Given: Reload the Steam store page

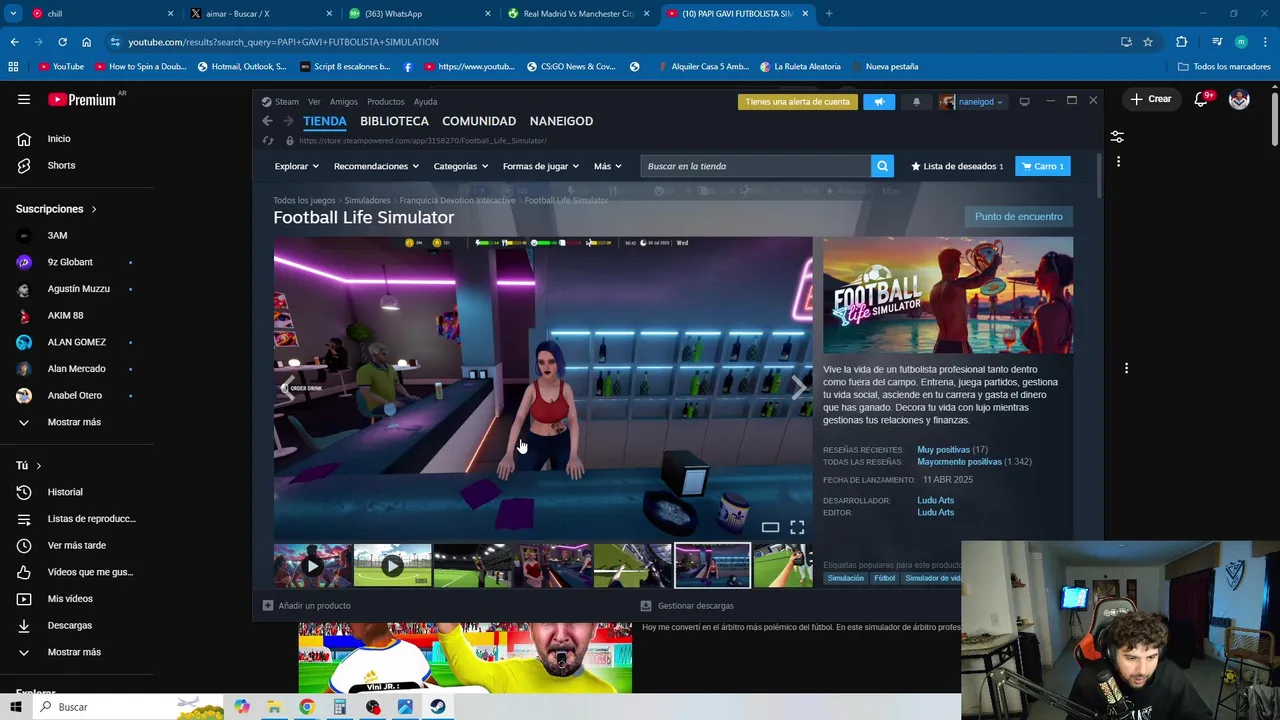Looking at the screenshot, I should click(268, 141).
